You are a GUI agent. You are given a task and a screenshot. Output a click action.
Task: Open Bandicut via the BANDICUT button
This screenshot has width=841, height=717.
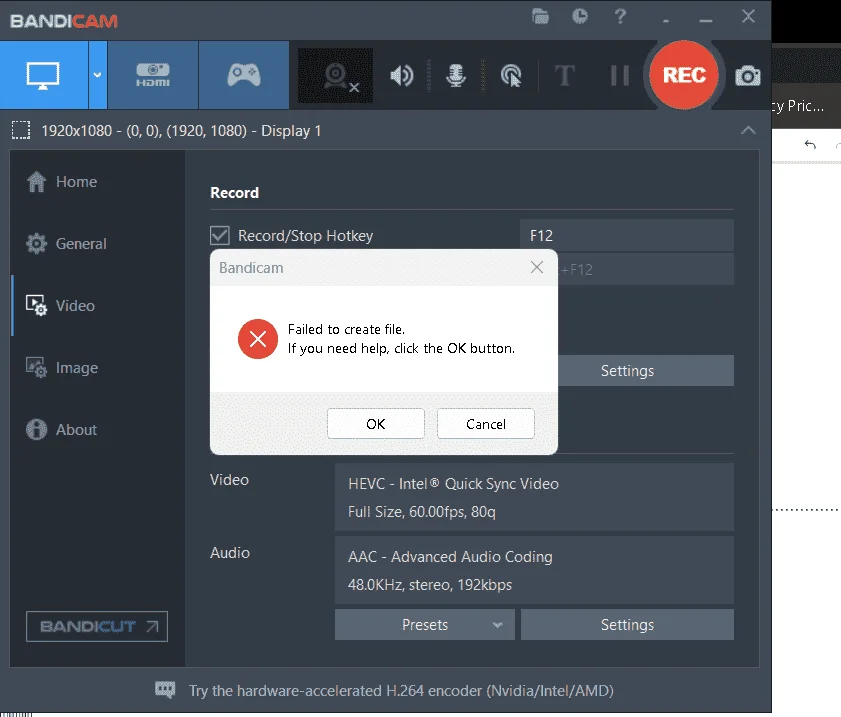coord(97,626)
